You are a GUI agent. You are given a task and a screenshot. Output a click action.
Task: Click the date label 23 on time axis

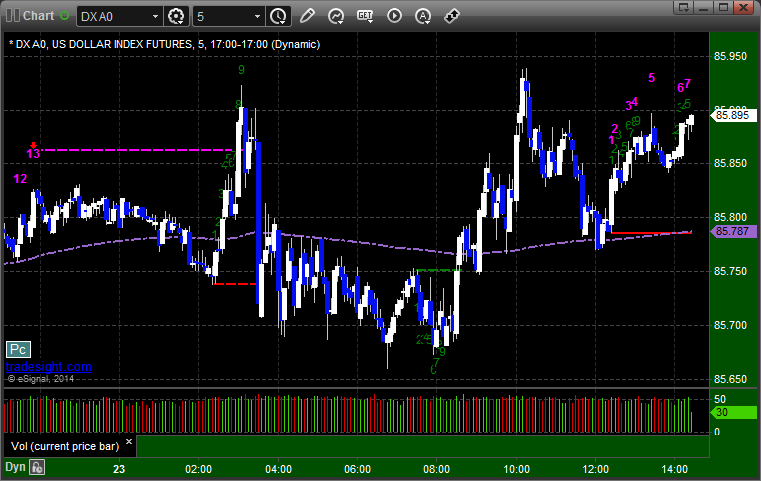click(x=119, y=469)
